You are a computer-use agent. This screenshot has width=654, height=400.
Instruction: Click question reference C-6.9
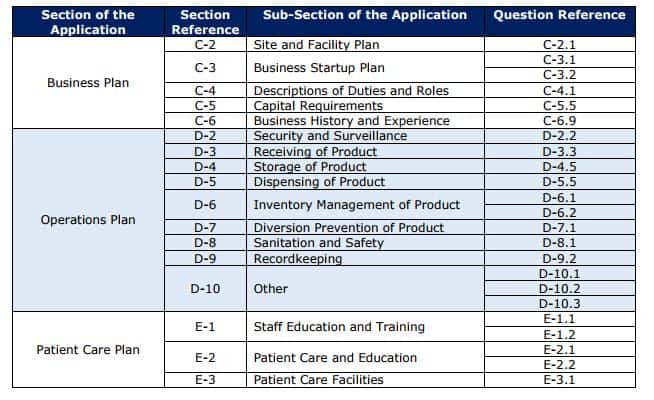click(x=559, y=121)
